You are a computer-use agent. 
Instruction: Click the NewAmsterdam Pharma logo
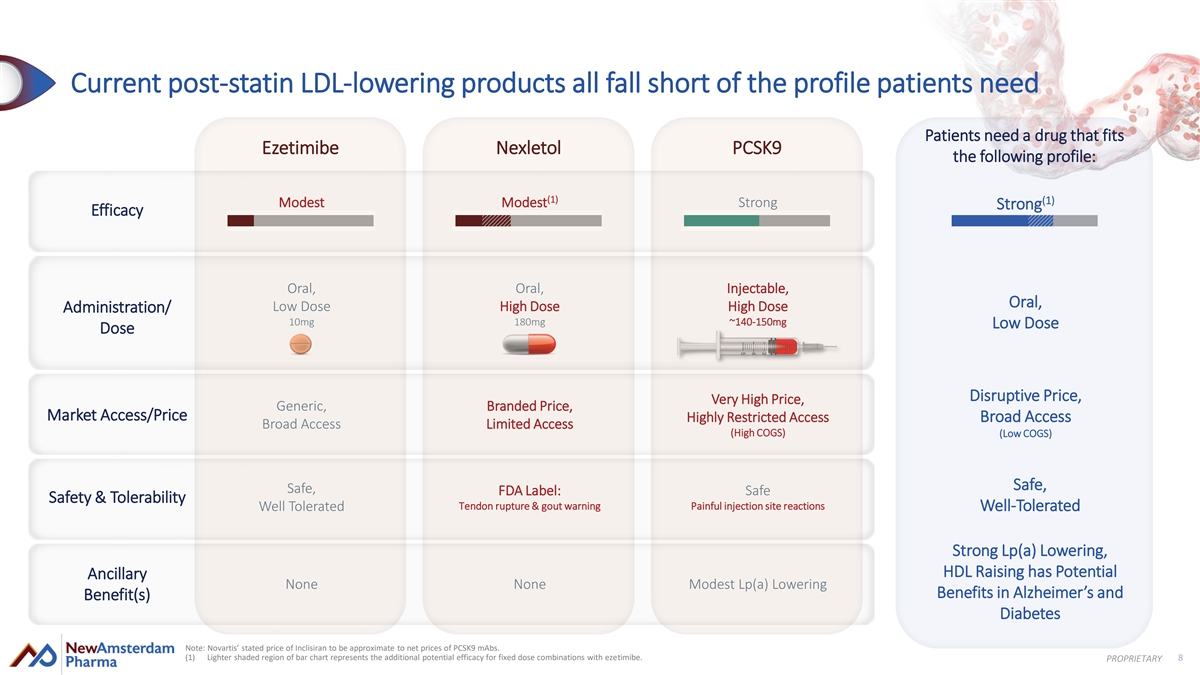click(x=91, y=654)
